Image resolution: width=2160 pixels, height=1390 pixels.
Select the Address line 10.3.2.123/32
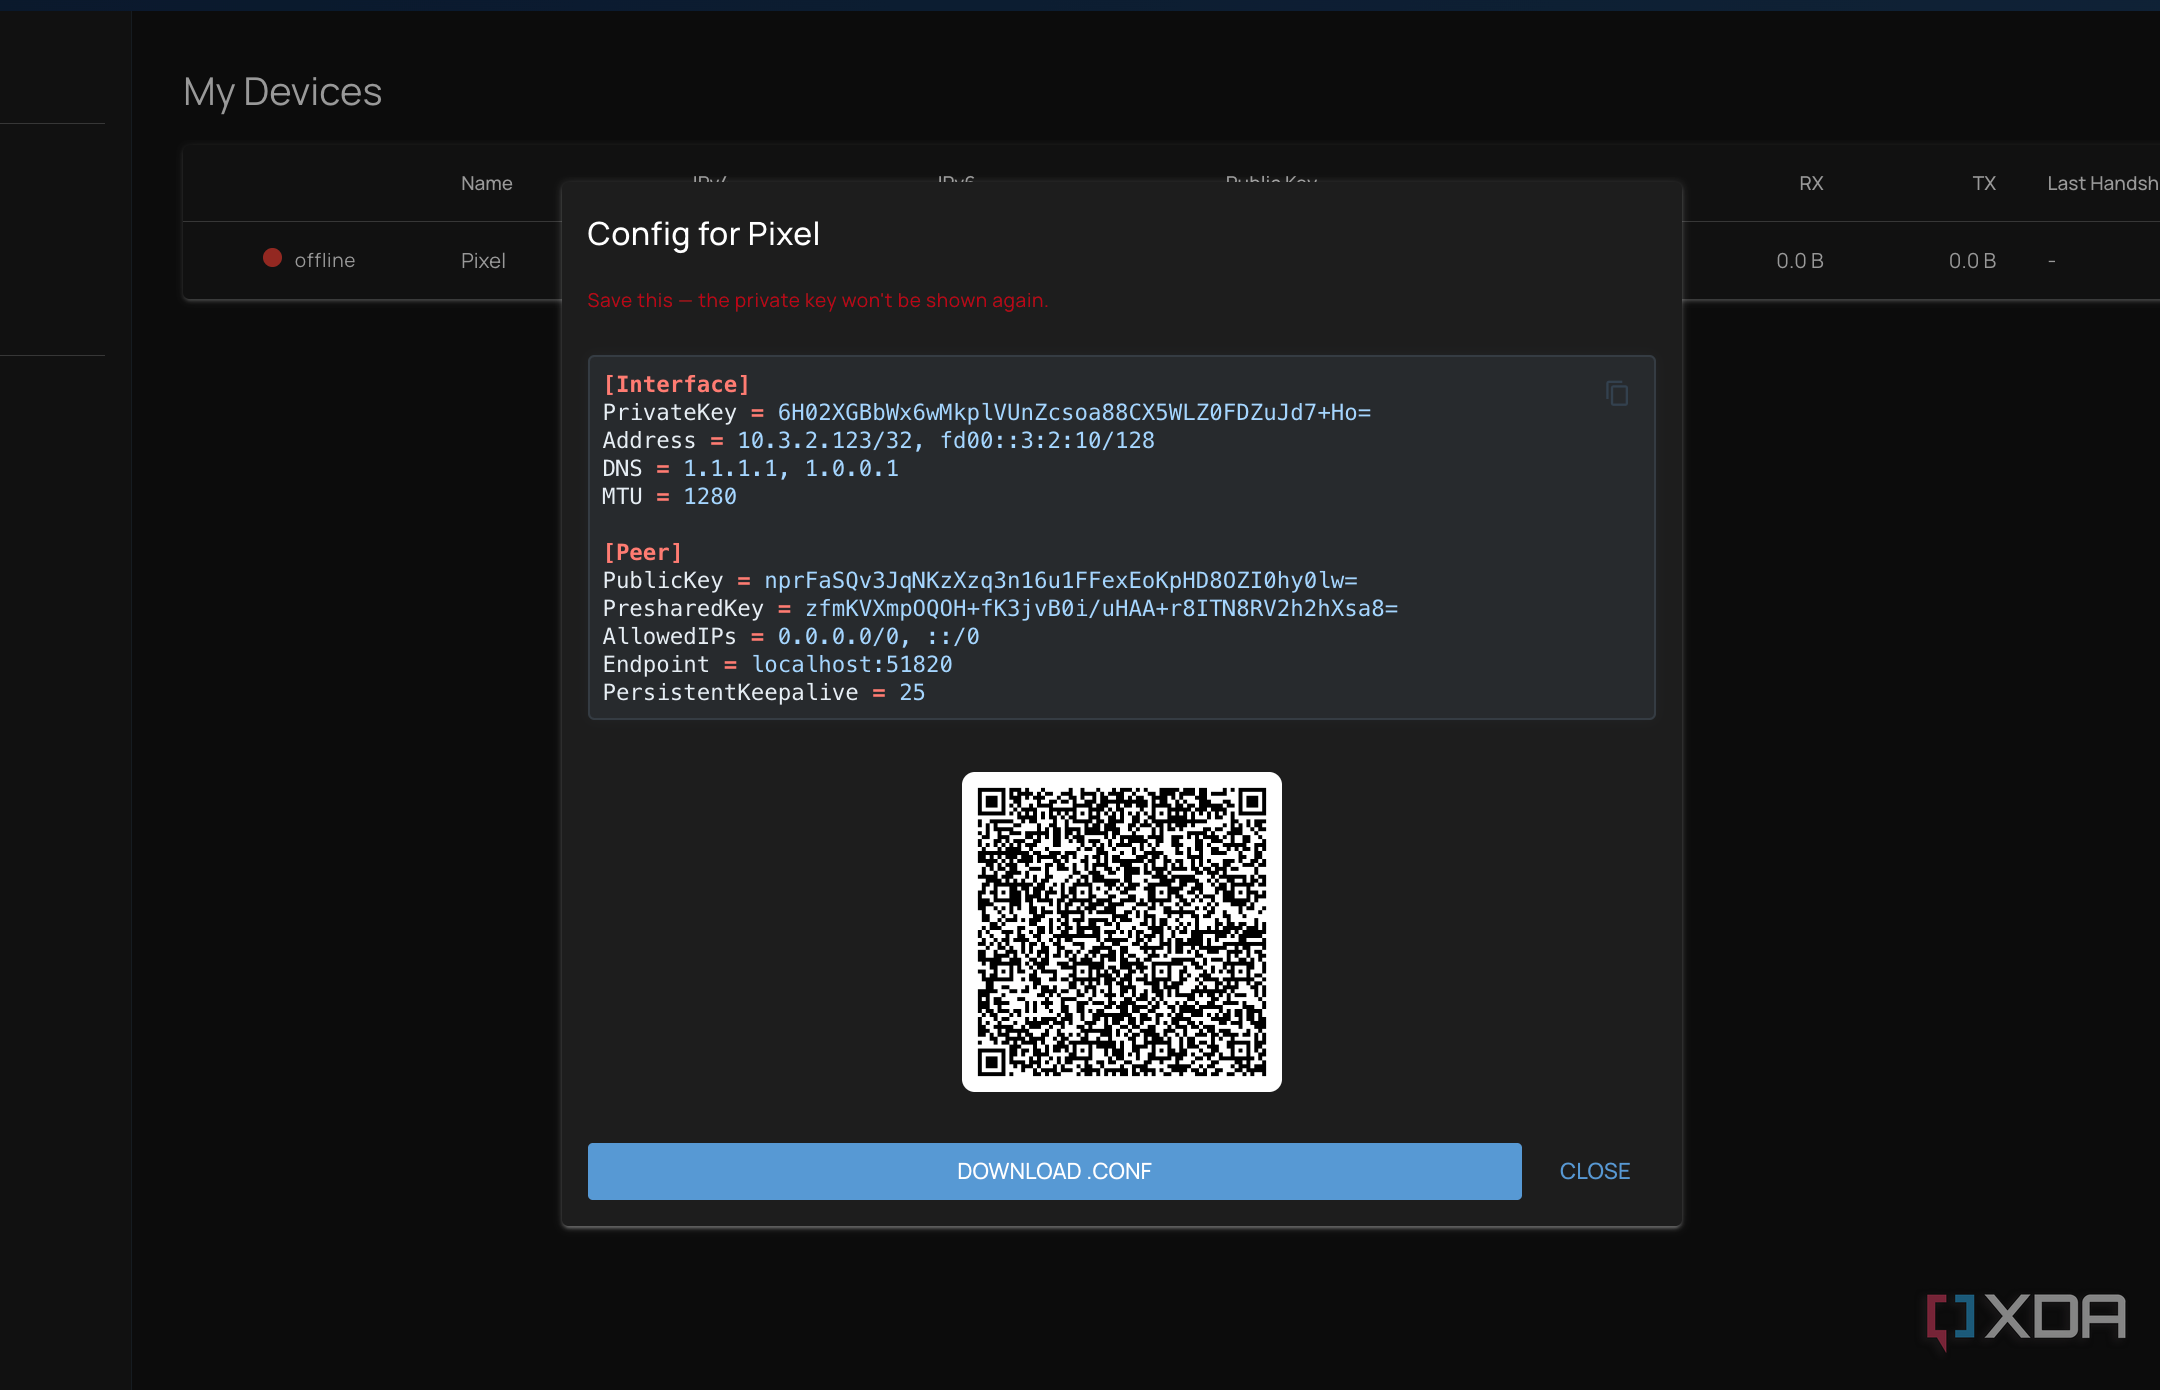pyautogui.click(x=878, y=440)
